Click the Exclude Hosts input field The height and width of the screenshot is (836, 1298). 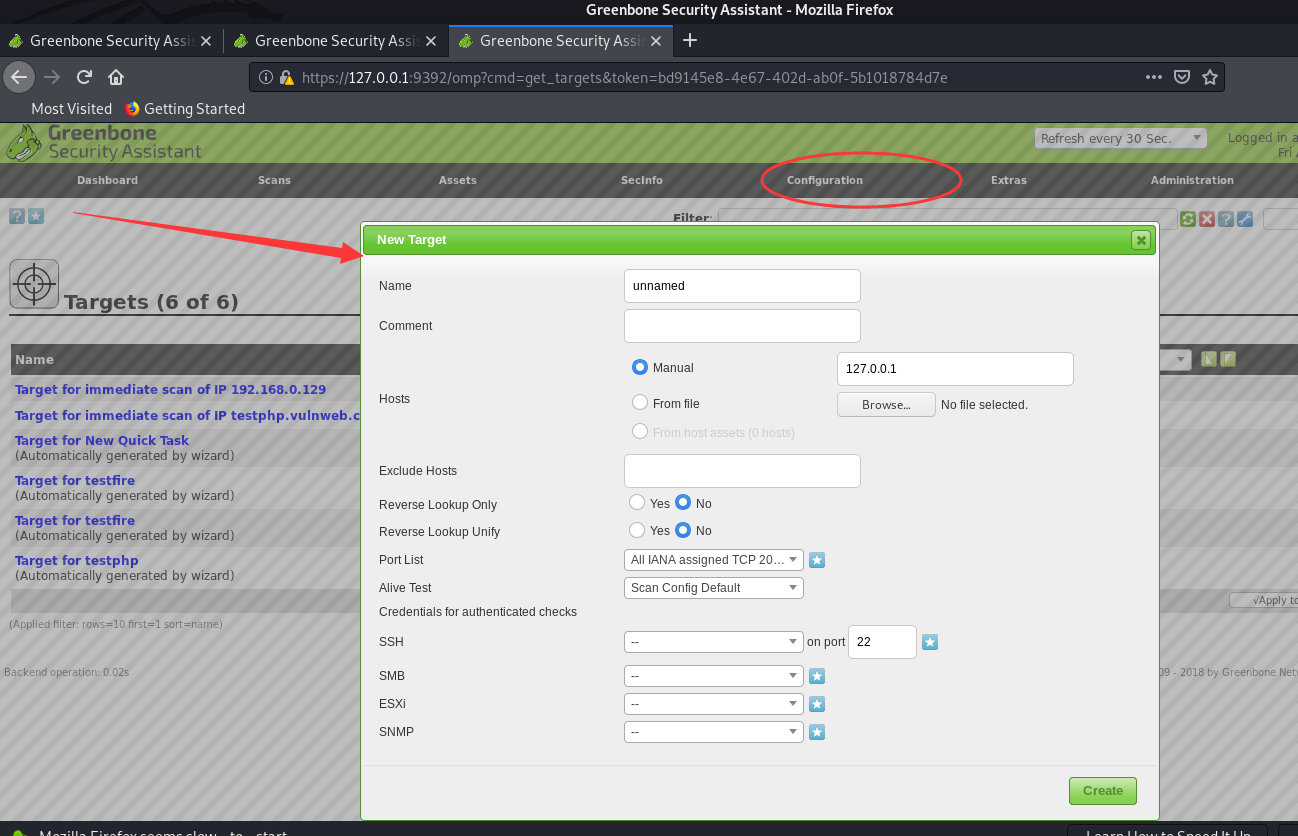pyautogui.click(x=742, y=470)
